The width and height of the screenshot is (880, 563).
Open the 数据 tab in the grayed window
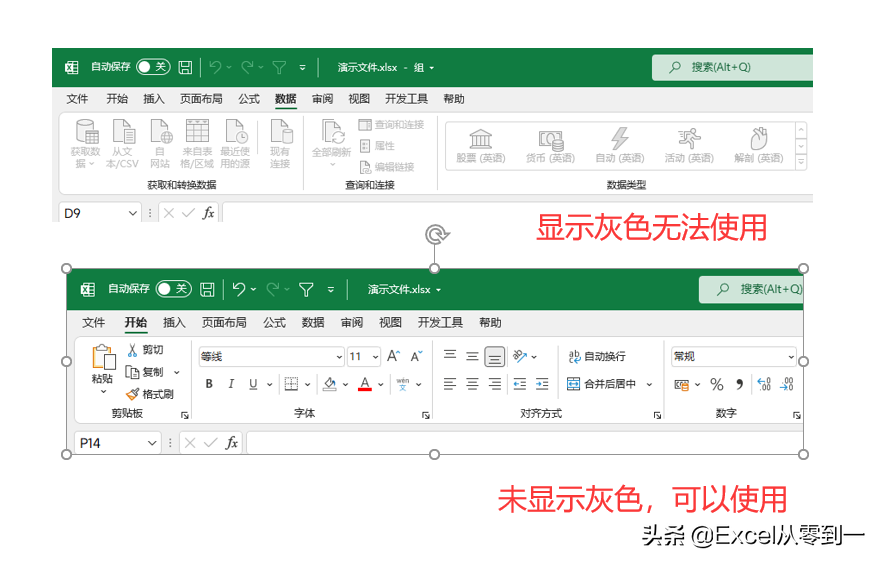coord(286,99)
